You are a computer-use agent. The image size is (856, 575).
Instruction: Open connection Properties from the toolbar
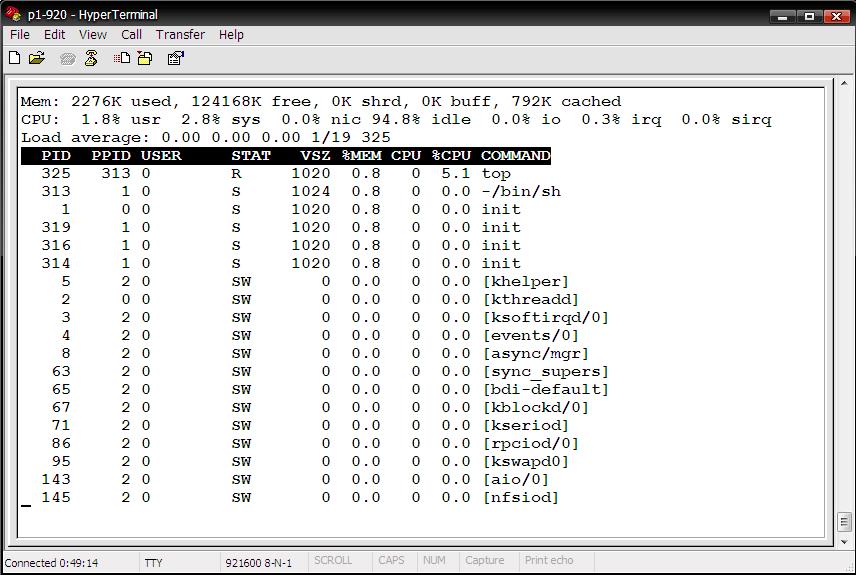coord(175,59)
